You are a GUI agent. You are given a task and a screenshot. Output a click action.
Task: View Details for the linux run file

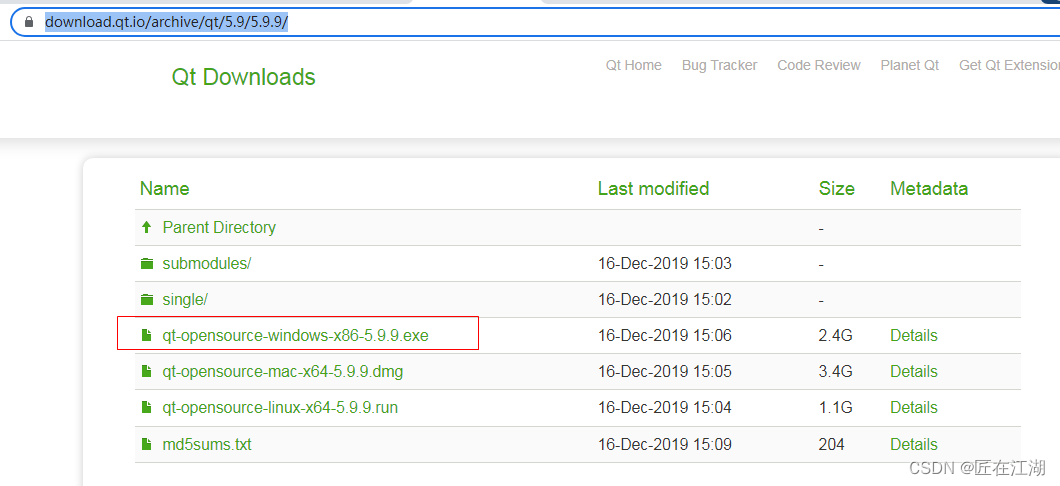(914, 408)
